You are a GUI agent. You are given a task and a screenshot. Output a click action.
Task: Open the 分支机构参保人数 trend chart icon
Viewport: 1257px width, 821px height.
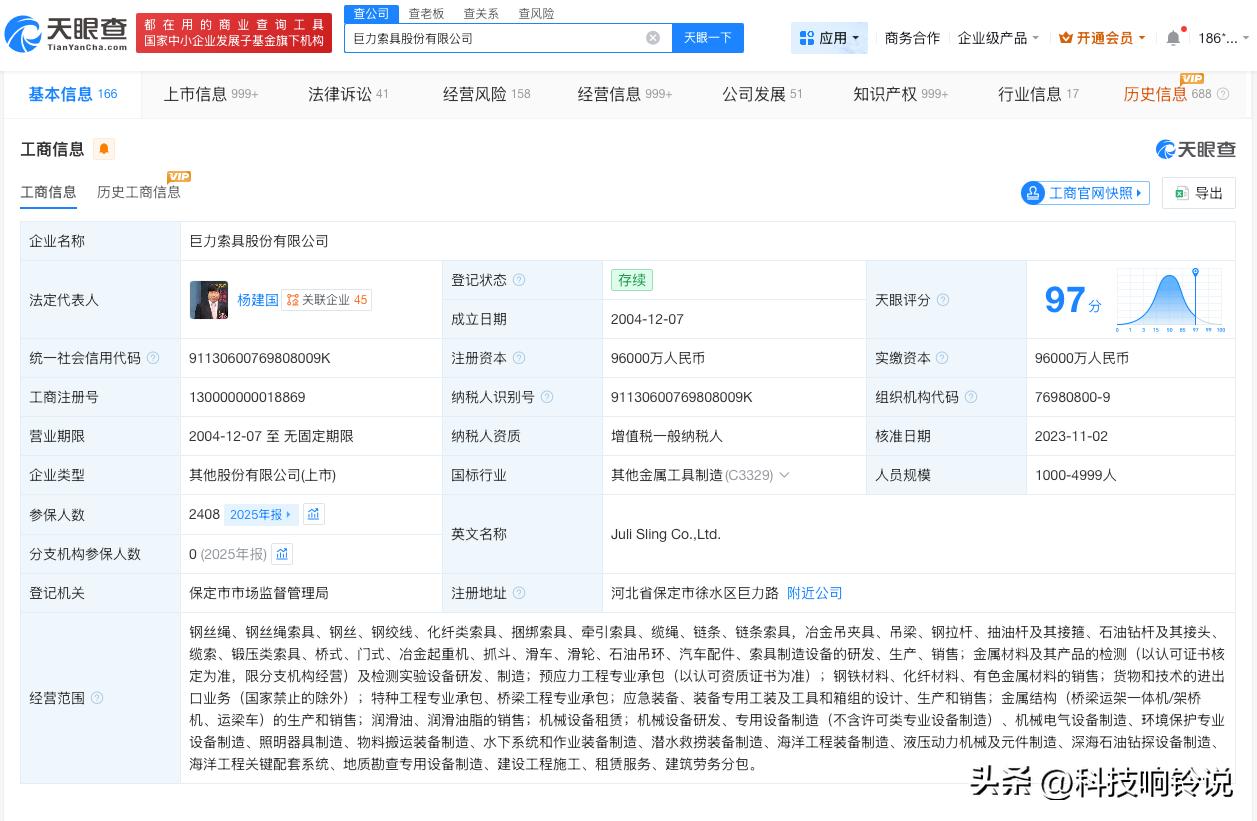pyautogui.click(x=282, y=553)
